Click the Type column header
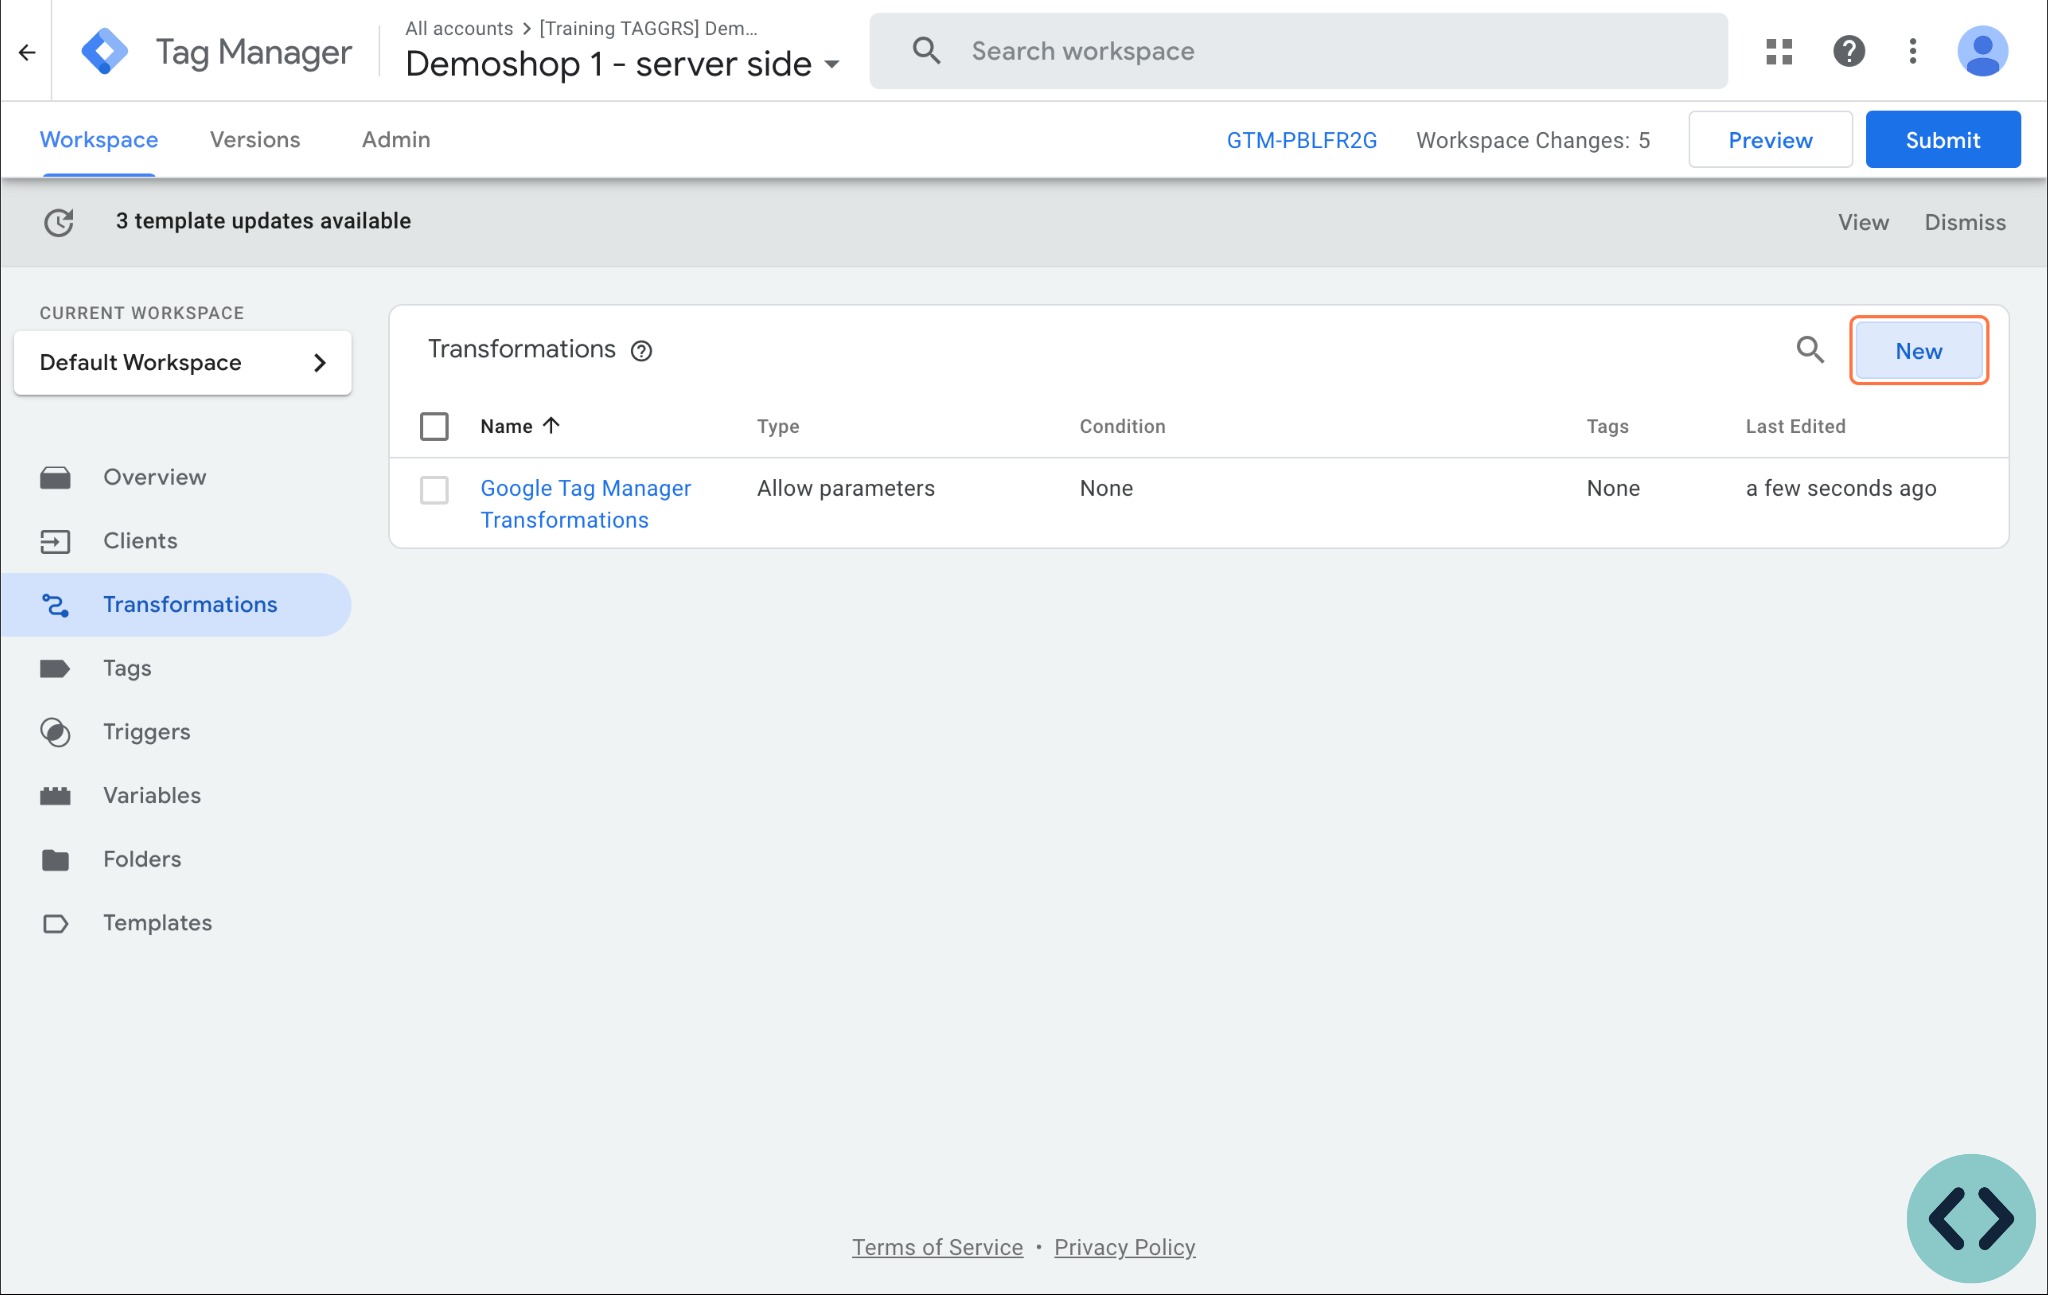This screenshot has height=1295, width=2048. [778, 427]
